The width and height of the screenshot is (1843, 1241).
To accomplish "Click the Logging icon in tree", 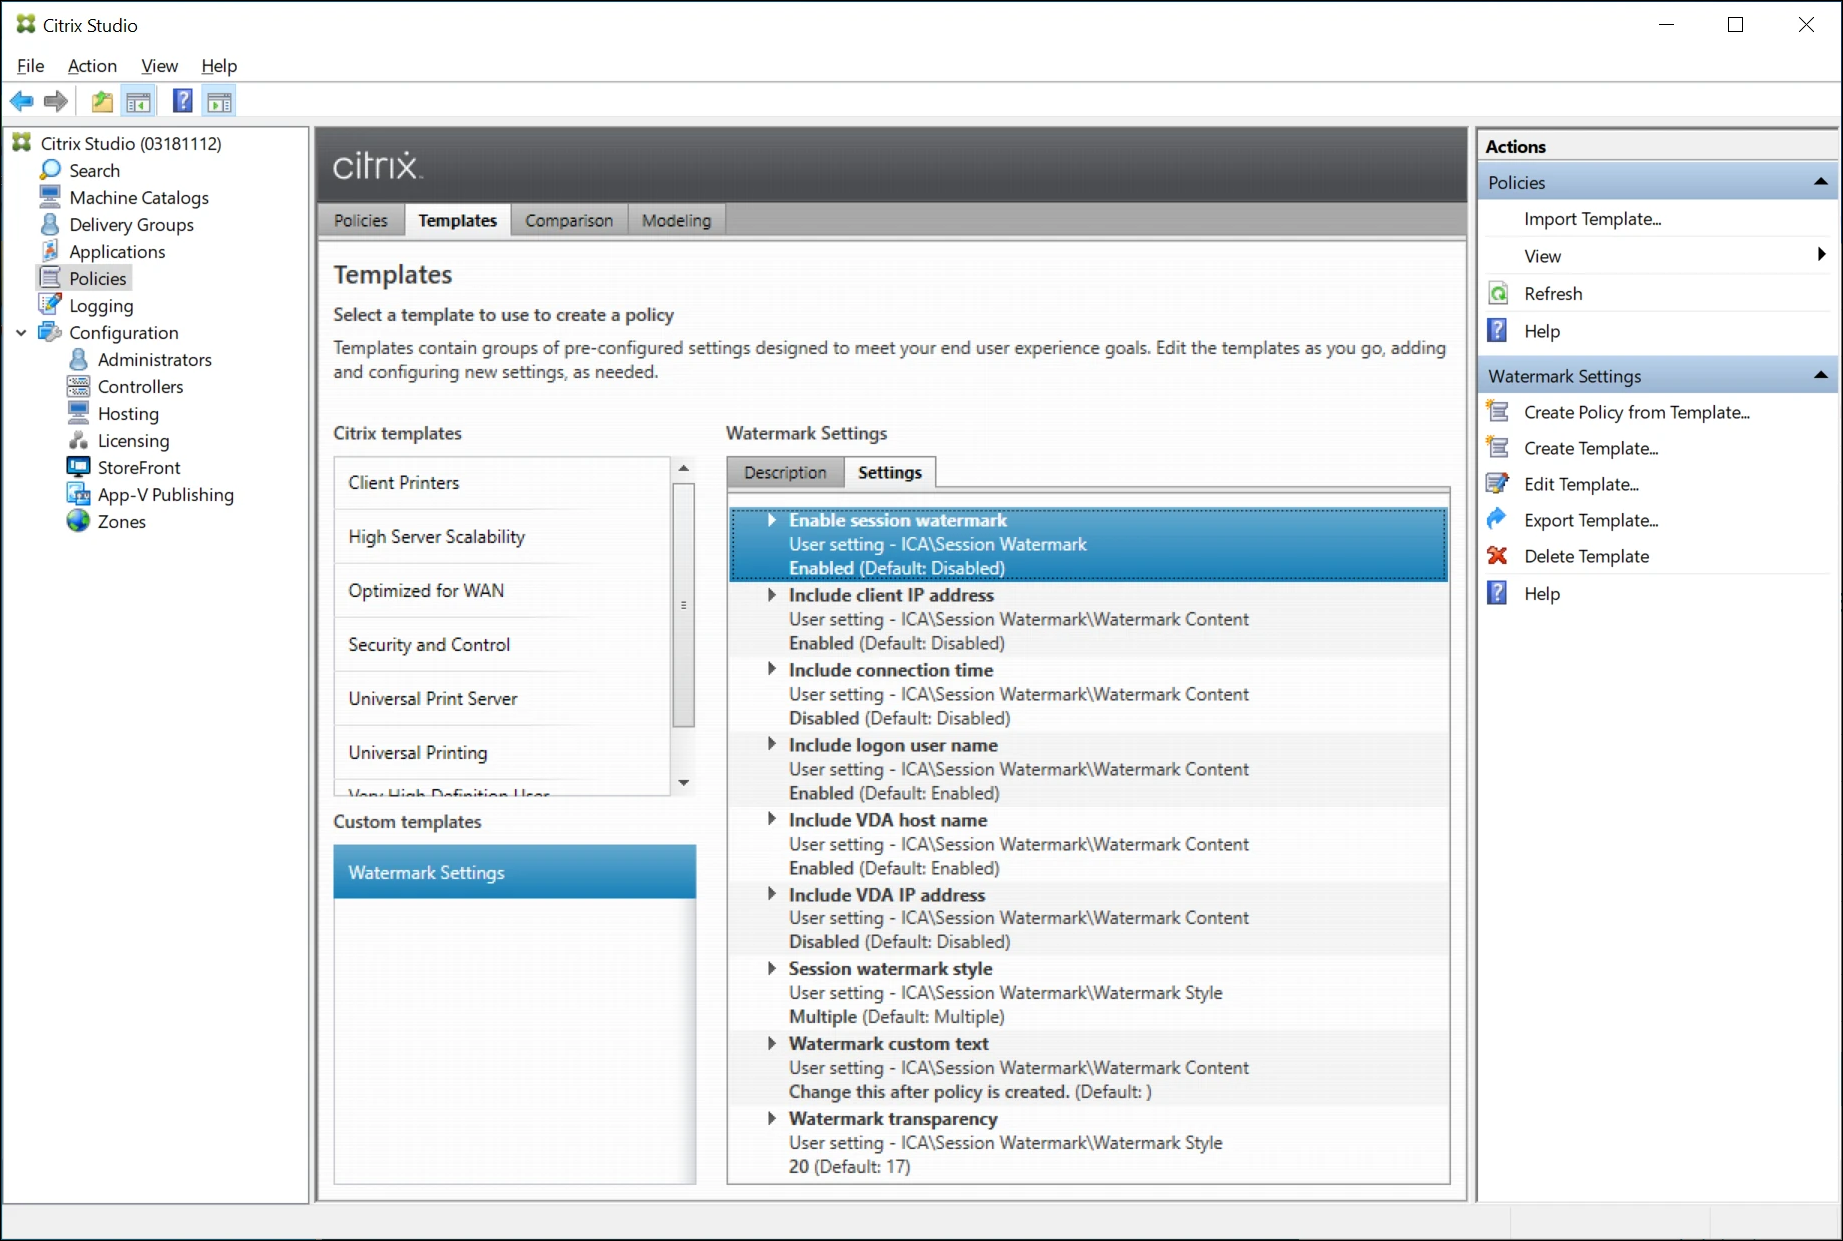I will point(50,305).
